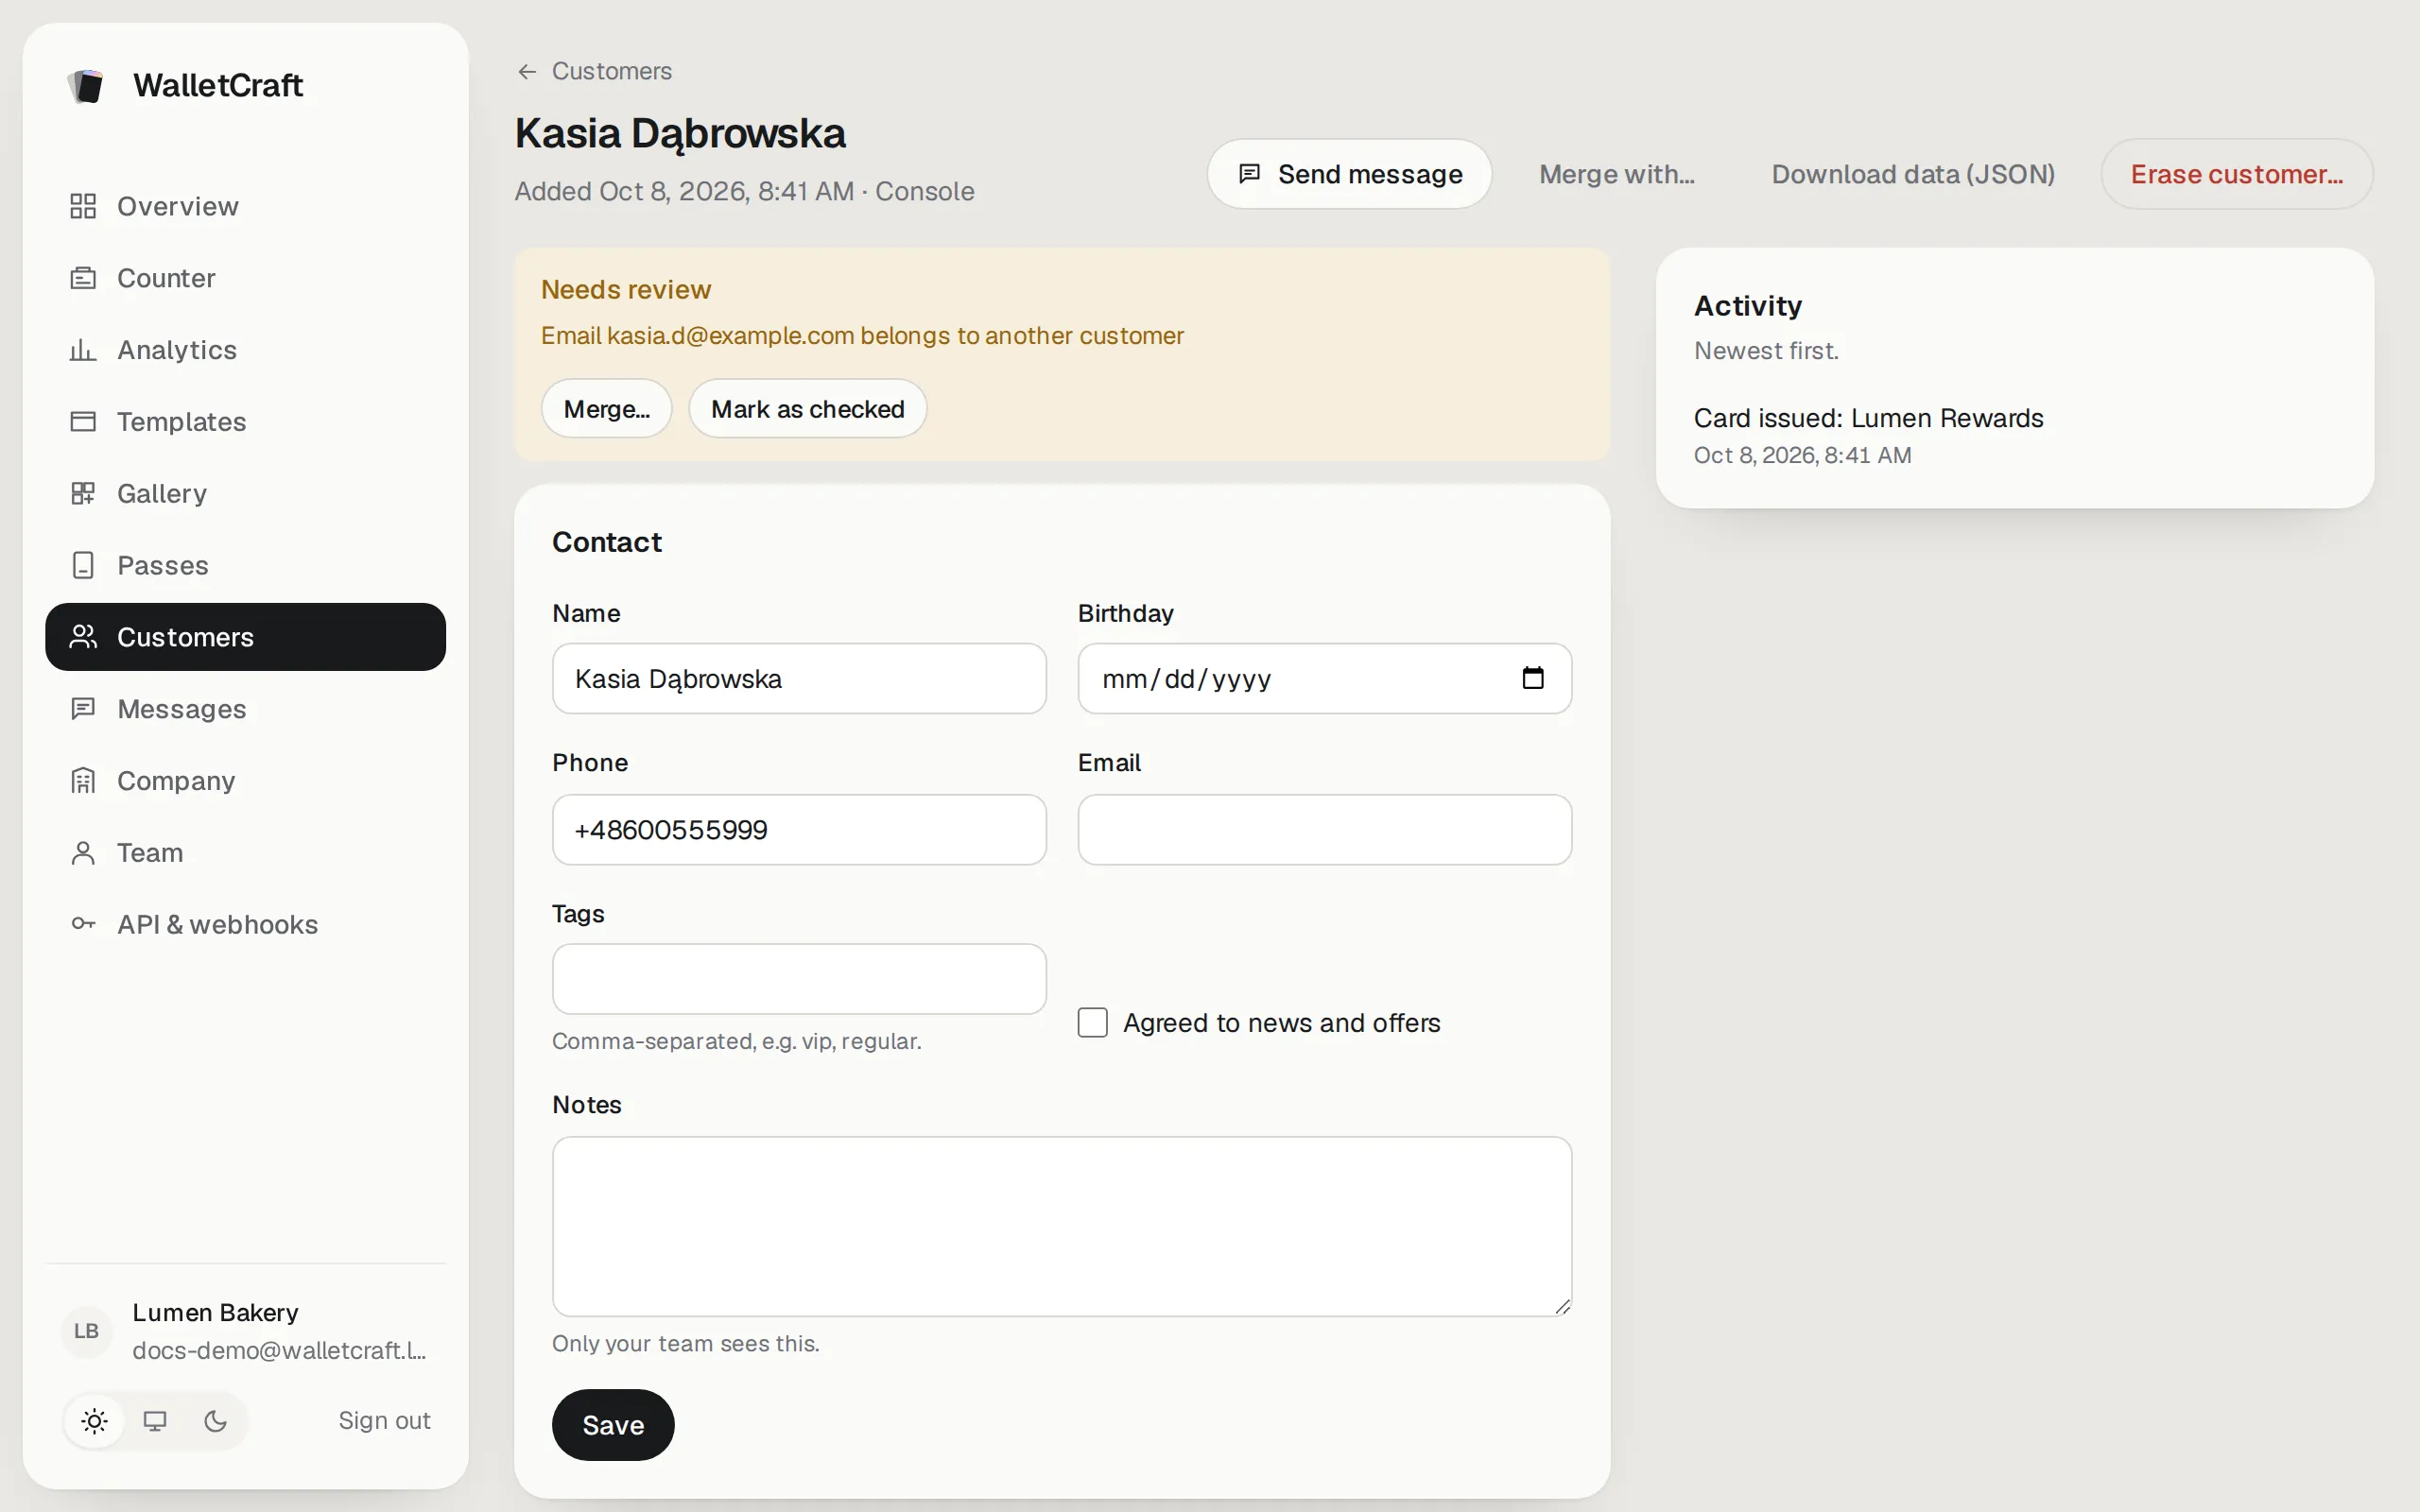
Task: Click the back arrow beside Customers breadcrumb
Action: (527, 72)
